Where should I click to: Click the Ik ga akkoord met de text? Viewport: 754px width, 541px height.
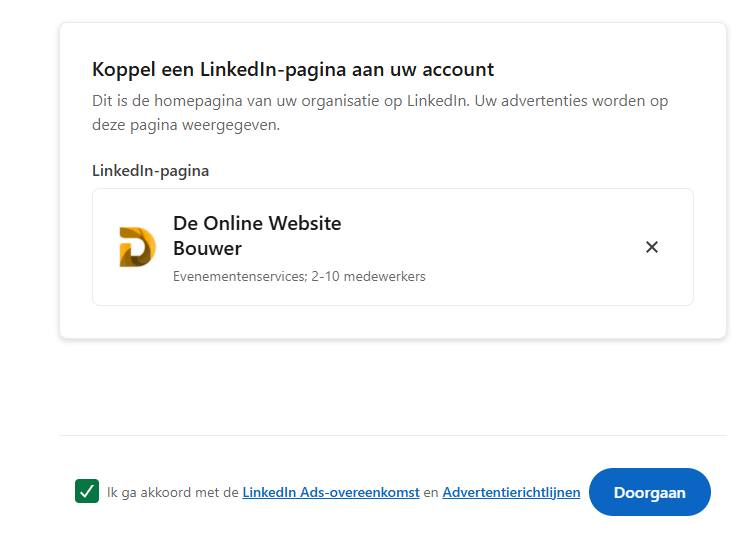point(173,492)
